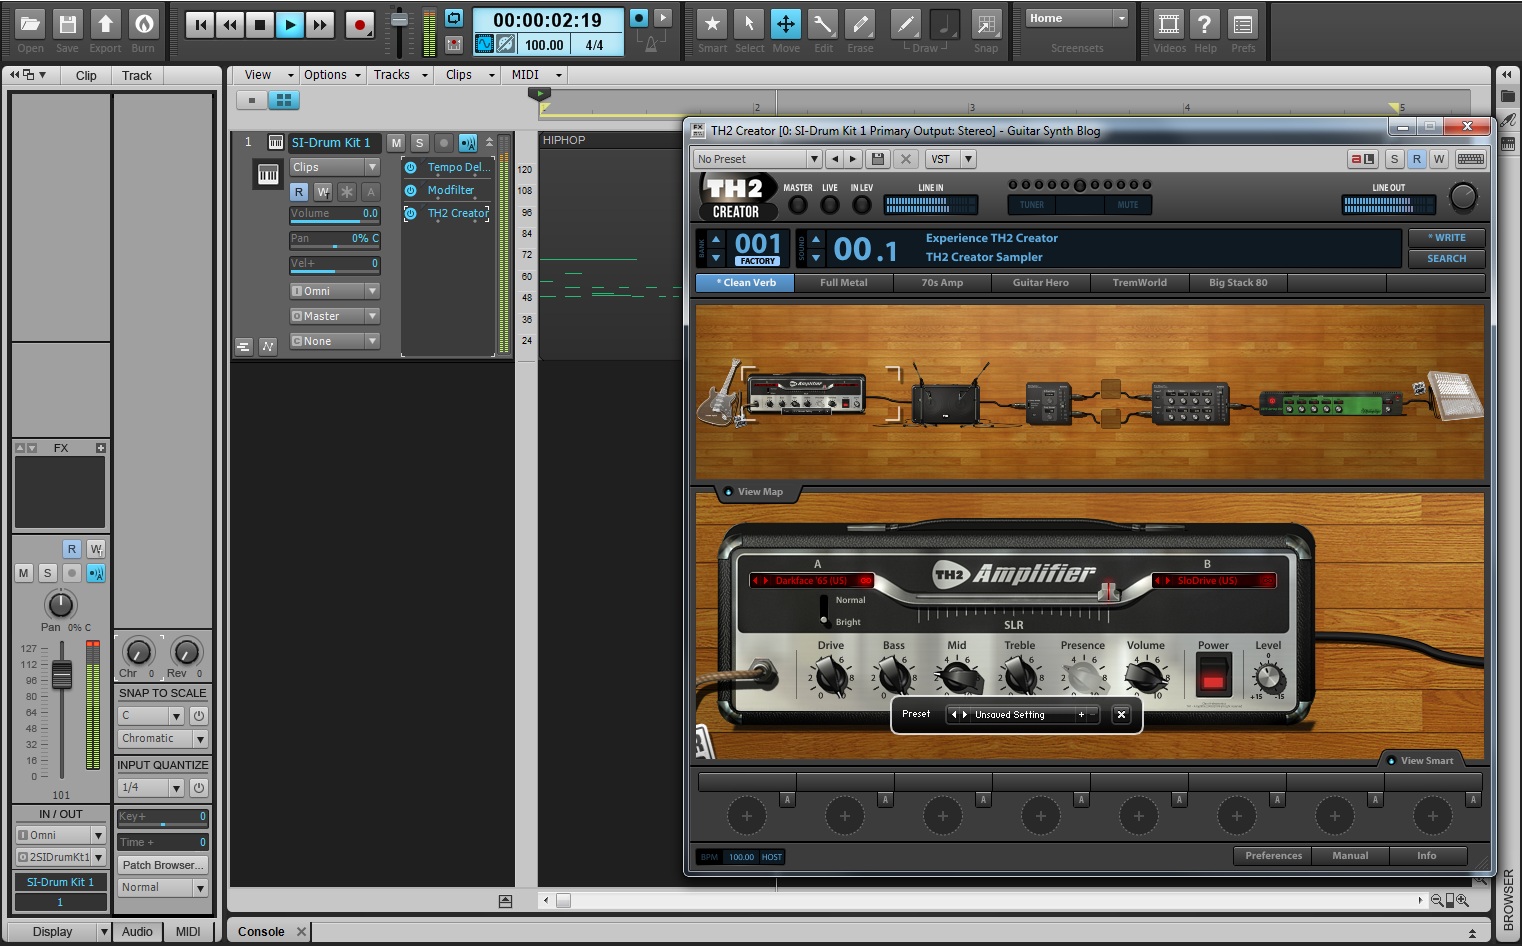Viewport: 1522px width, 946px height.
Task: Open the track's None bank dropdown
Action: tap(334, 341)
